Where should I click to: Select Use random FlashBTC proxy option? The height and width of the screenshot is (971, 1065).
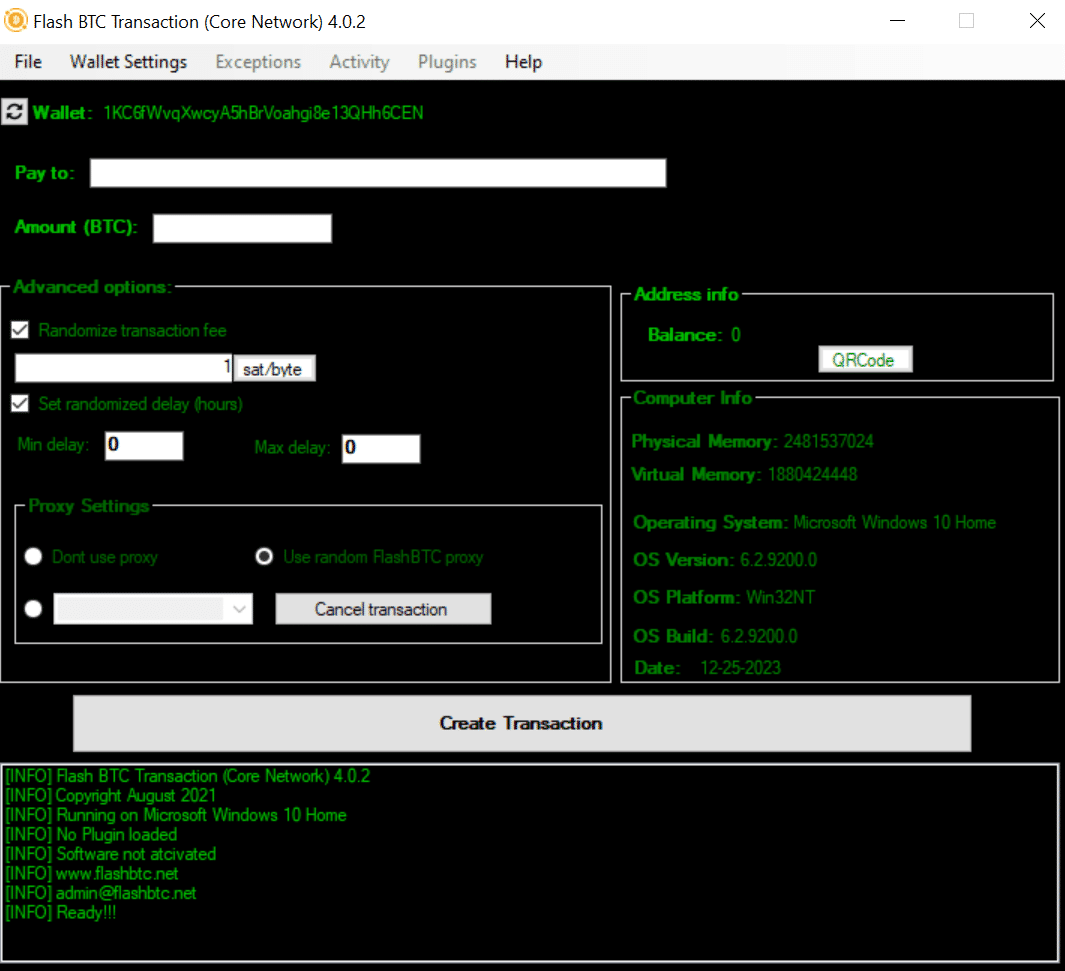264,557
